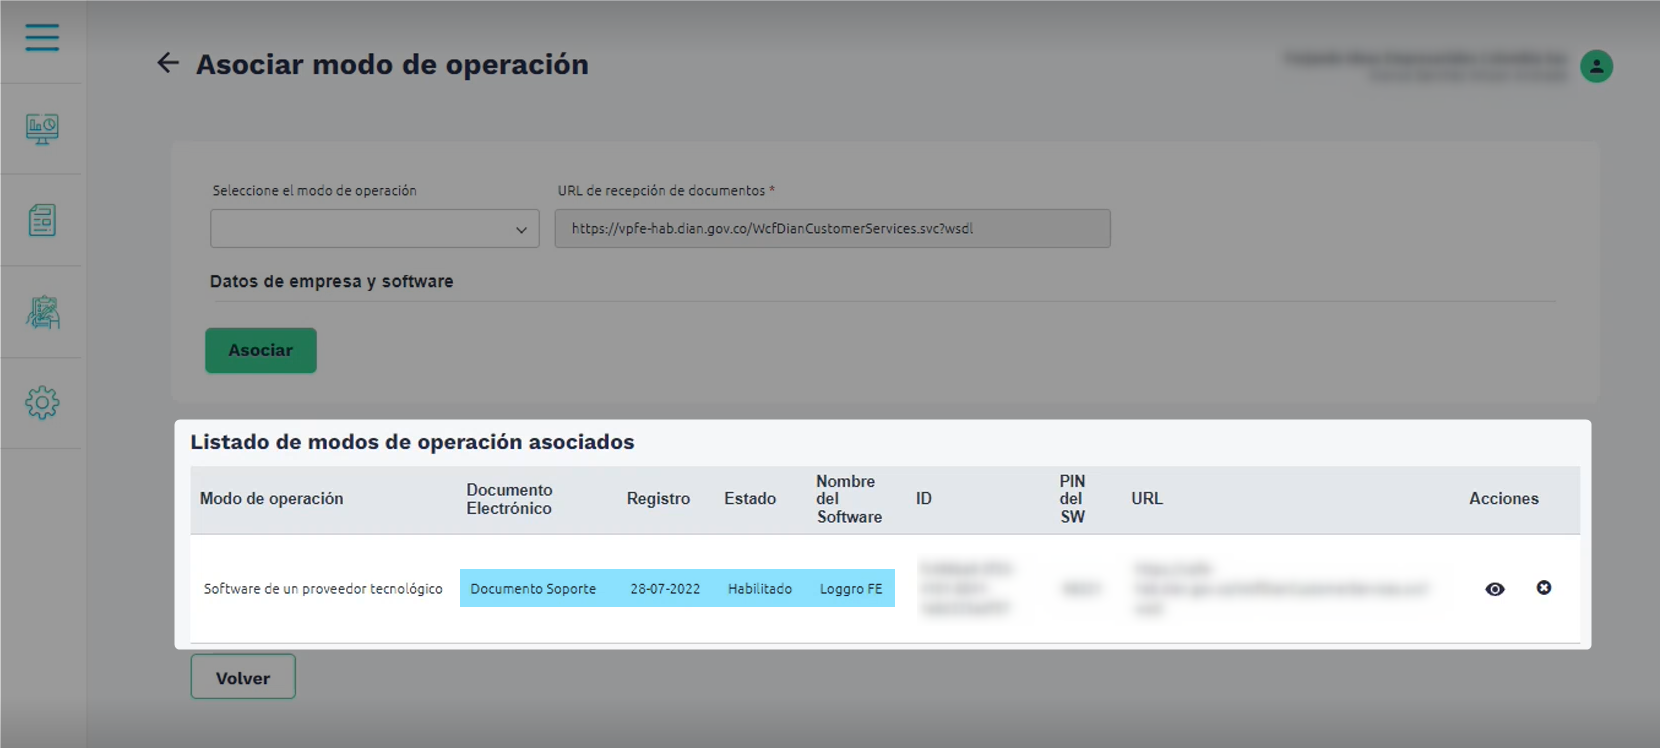View row details with the eye icon
The image size is (1660, 748).
[1495, 589]
